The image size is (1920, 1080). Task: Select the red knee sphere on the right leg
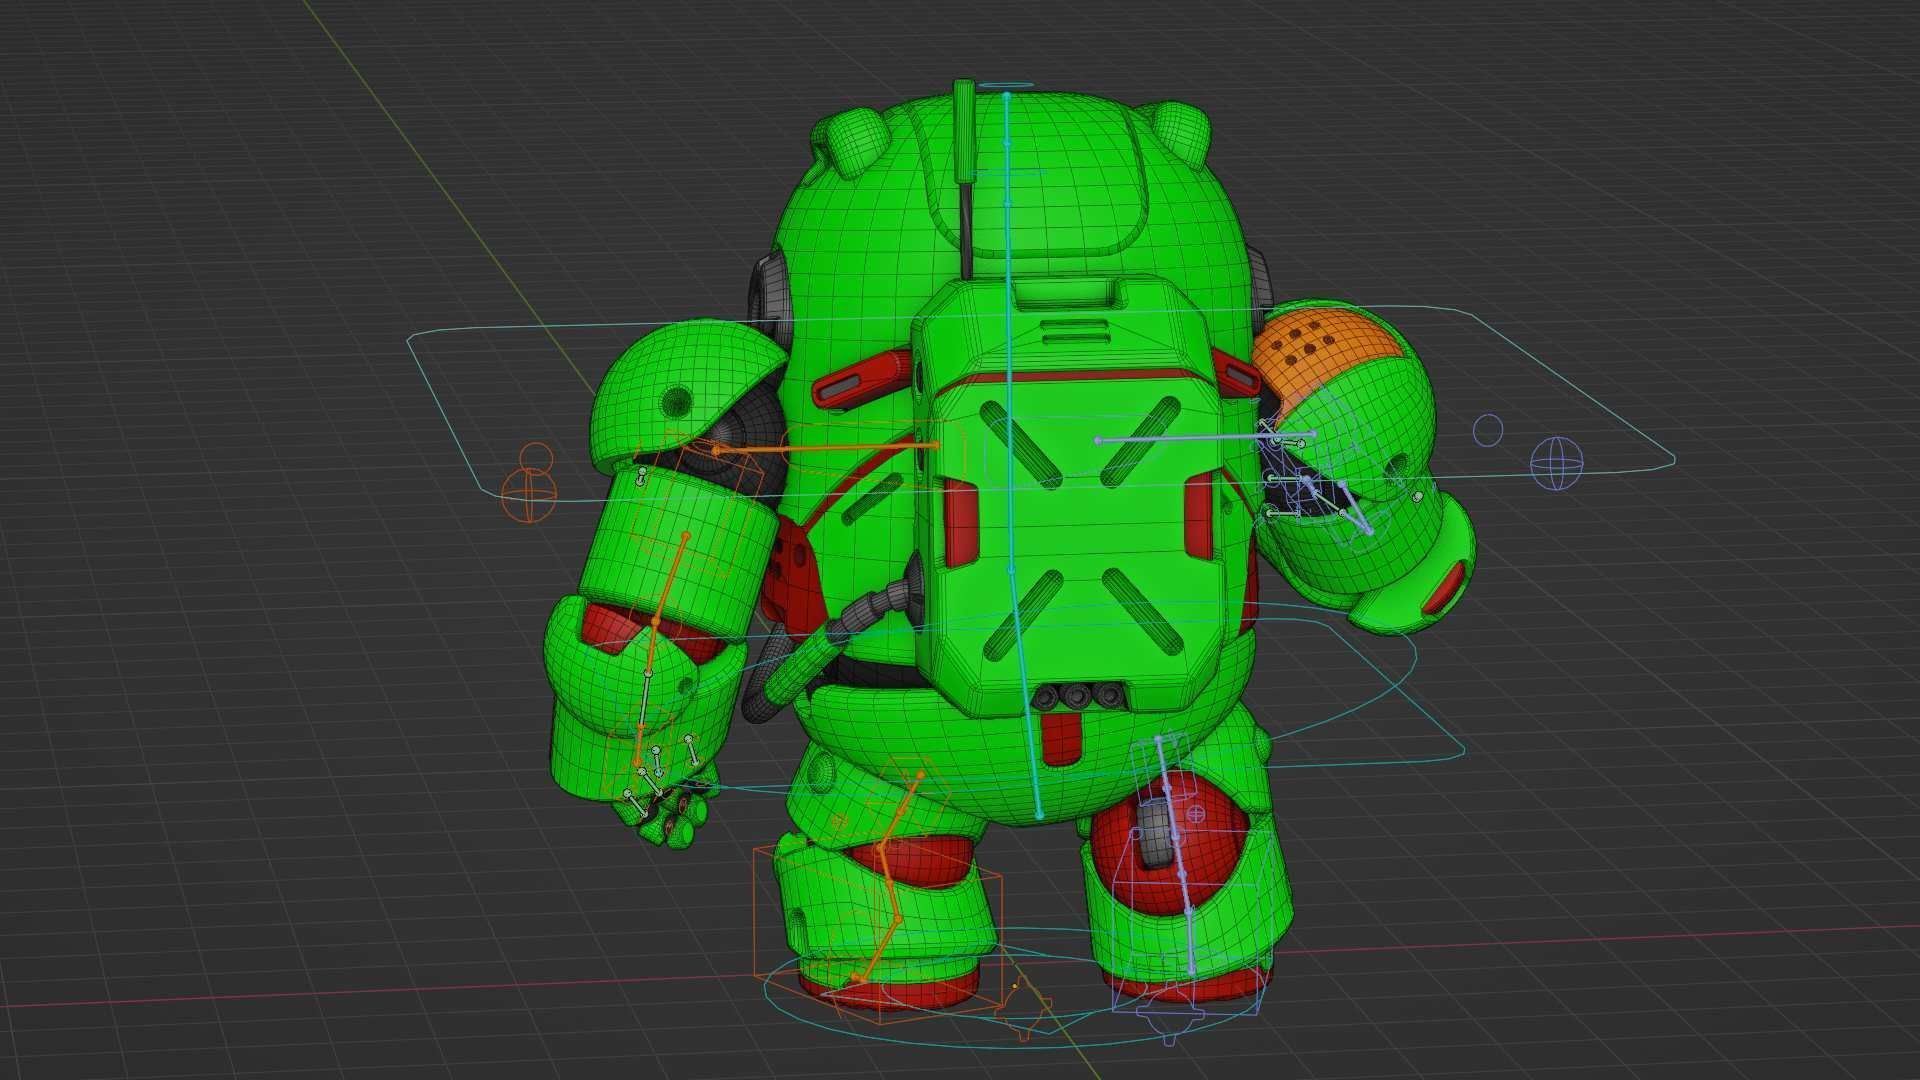(1170, 840)
